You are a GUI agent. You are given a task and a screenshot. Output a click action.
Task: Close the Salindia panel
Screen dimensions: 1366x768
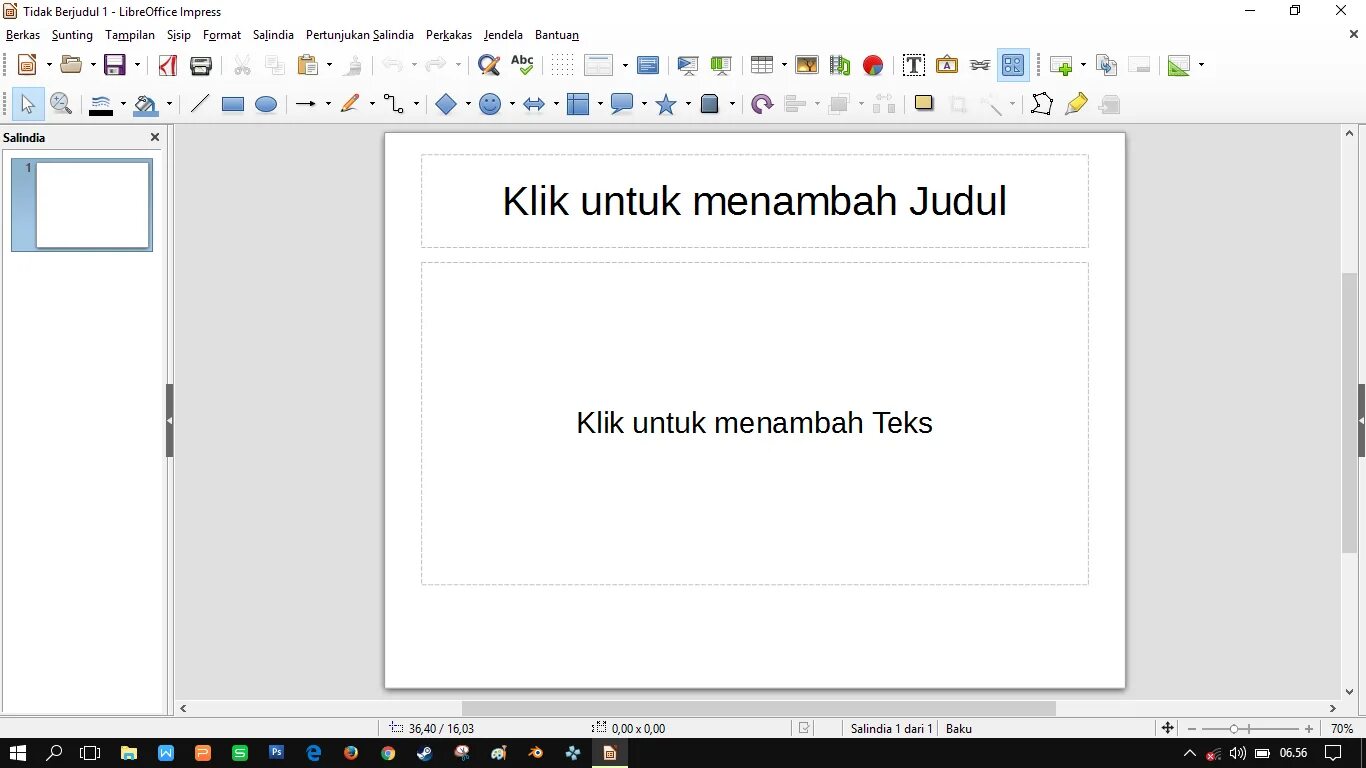(x=155, y=137)
